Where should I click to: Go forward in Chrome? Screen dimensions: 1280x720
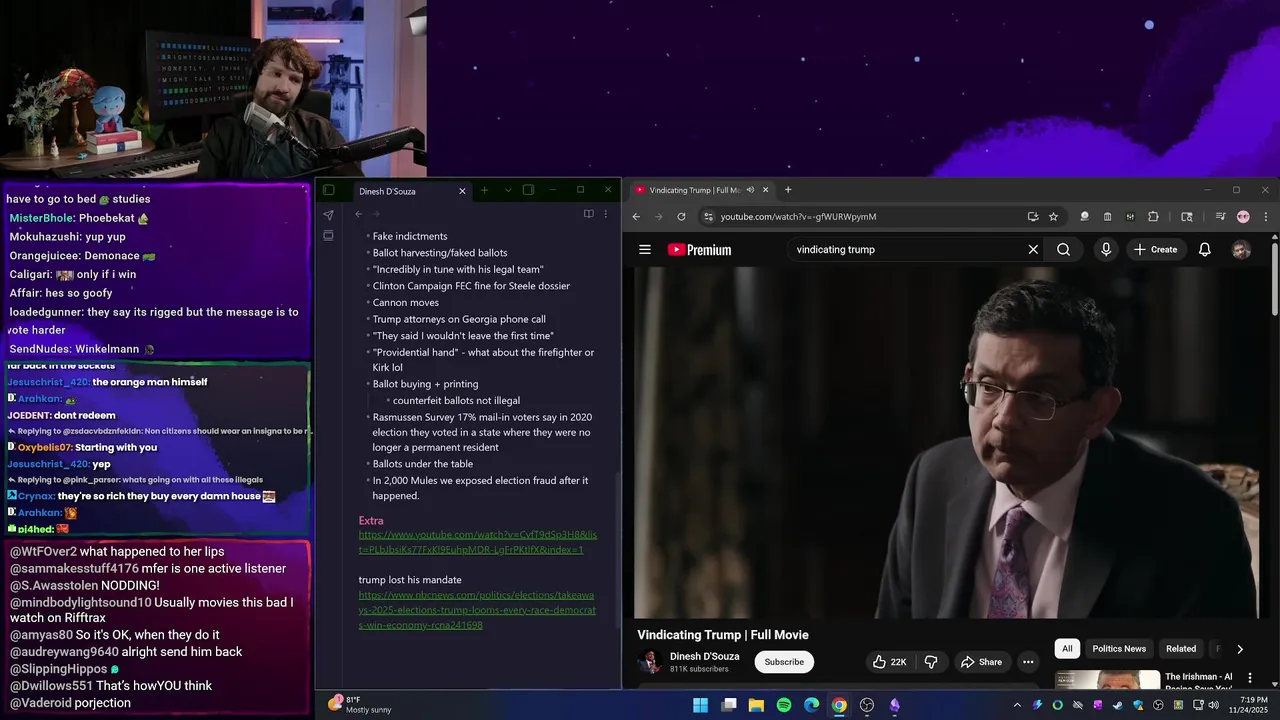coord(658,217)
